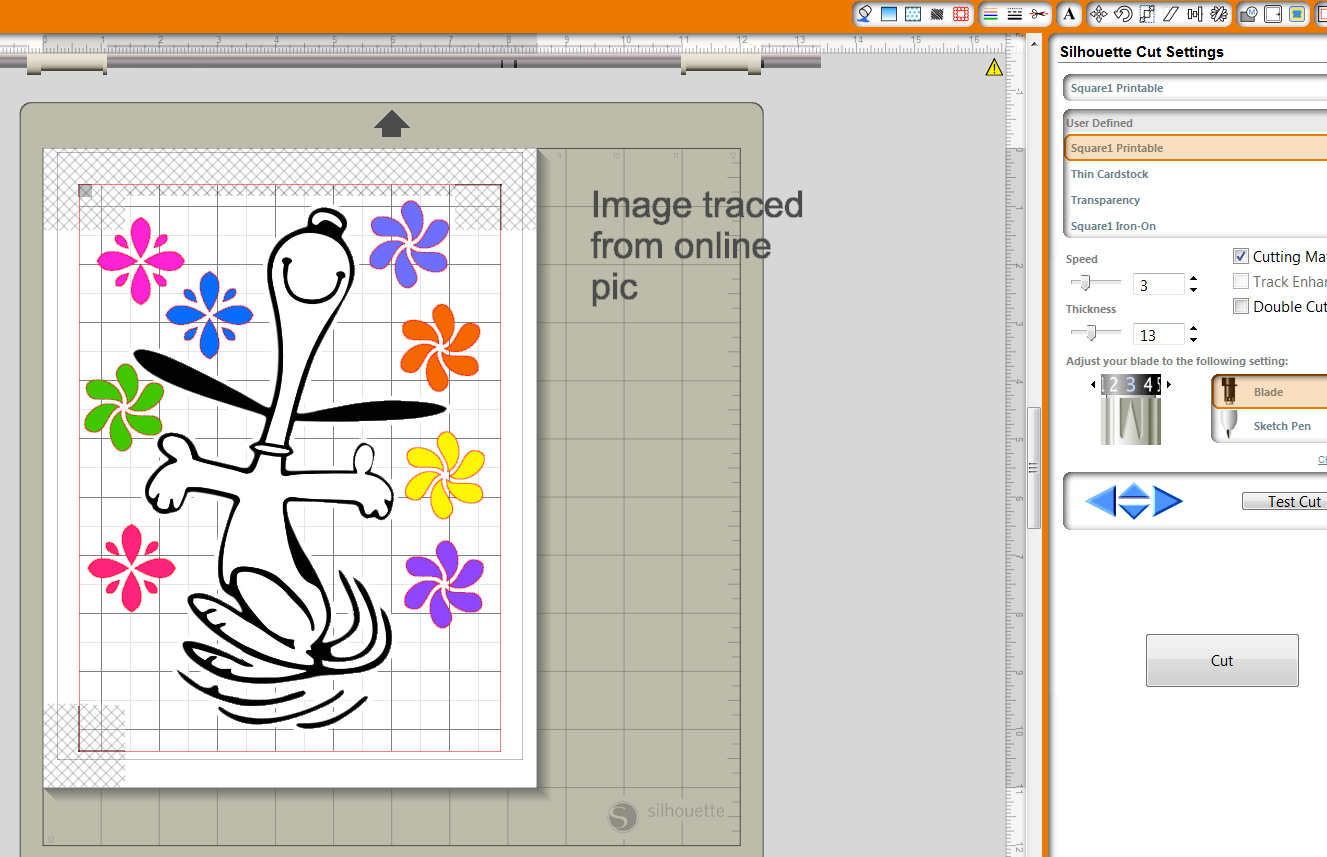This screenshot has height=857, width=1327.
Task: Adjust the Speed slider handle
Action: [1086, 284]
